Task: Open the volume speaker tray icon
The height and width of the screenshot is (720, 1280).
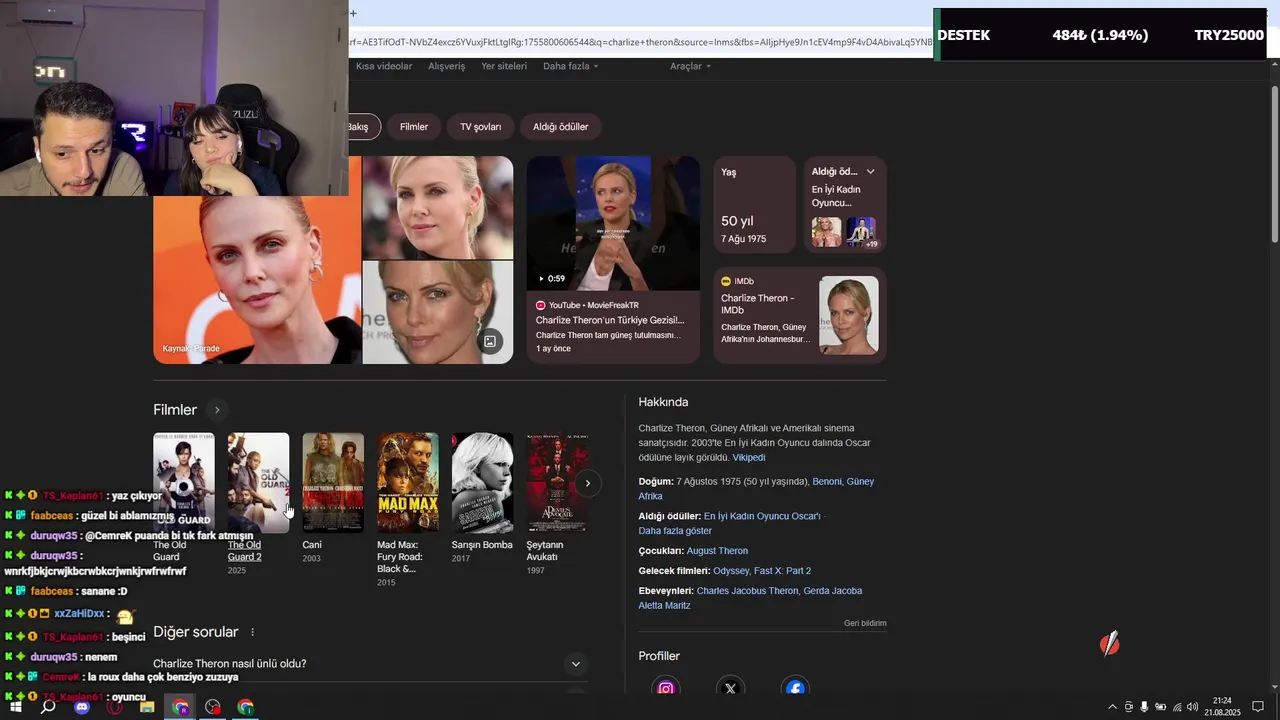Action: click(x=1192, y=707)
